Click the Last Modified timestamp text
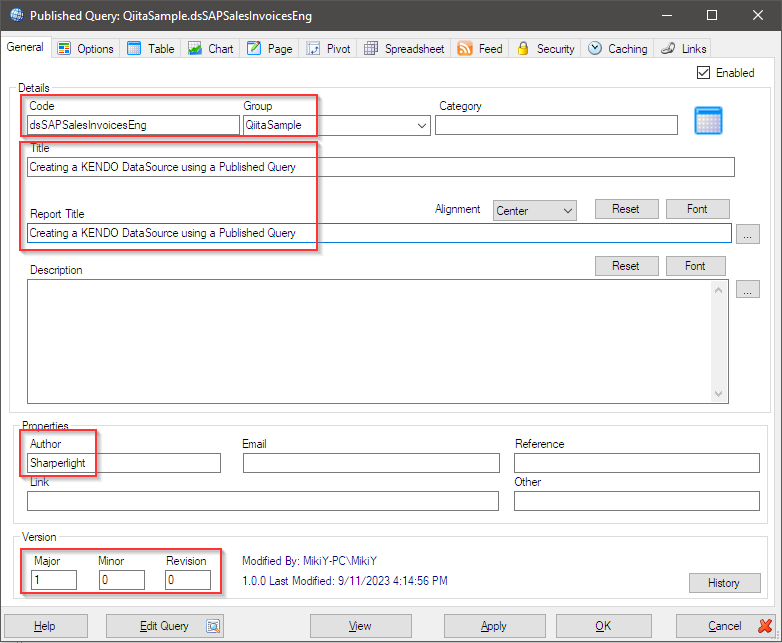 (x=345, y=581)
